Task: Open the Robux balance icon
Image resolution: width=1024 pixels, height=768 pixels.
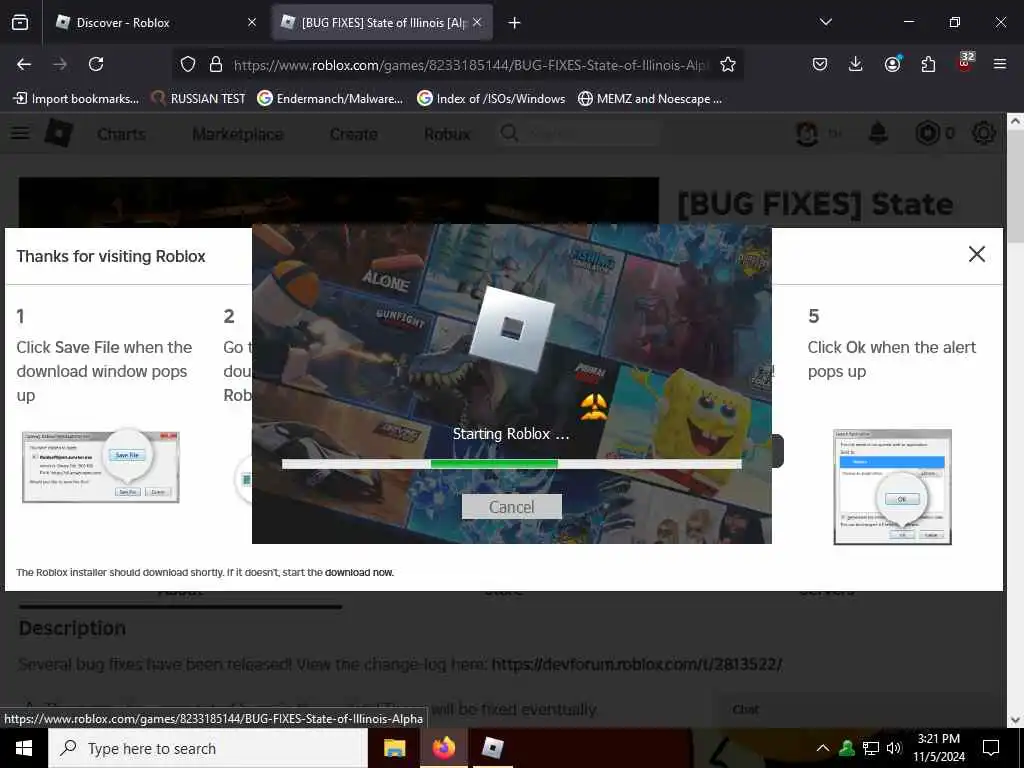Action: click(x=927, y=133)
